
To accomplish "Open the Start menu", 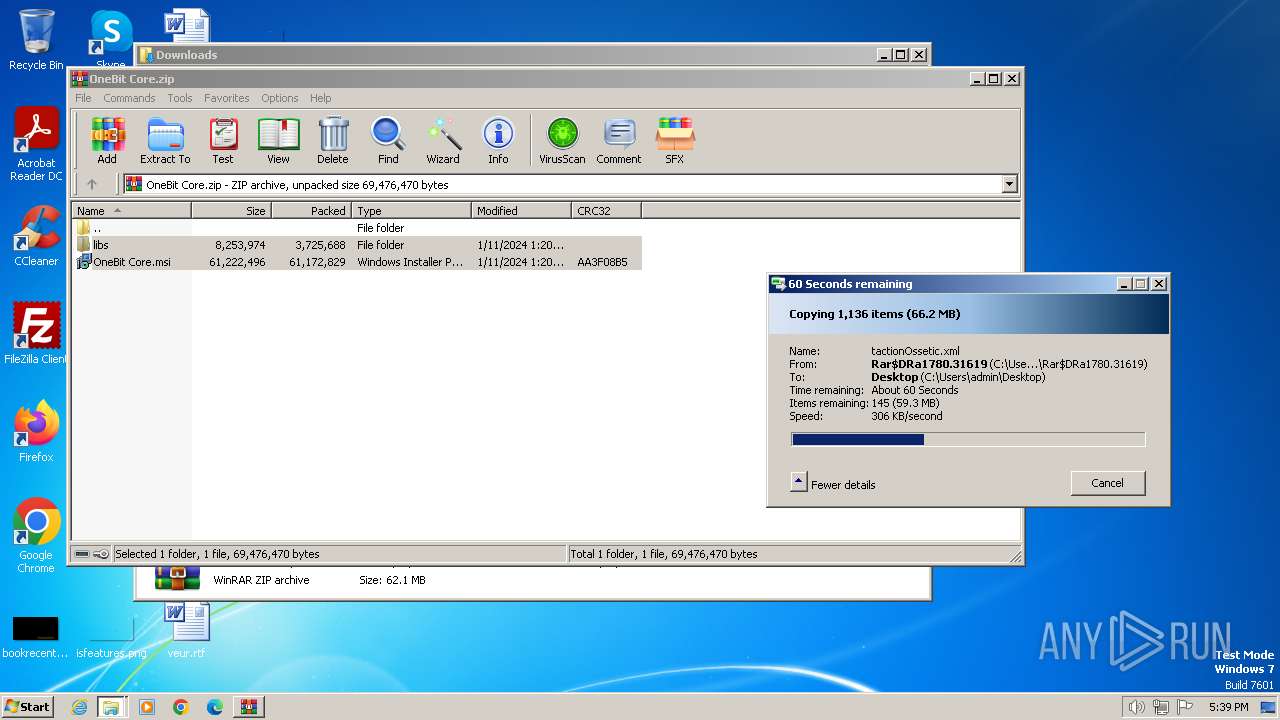I will [27, 706].
